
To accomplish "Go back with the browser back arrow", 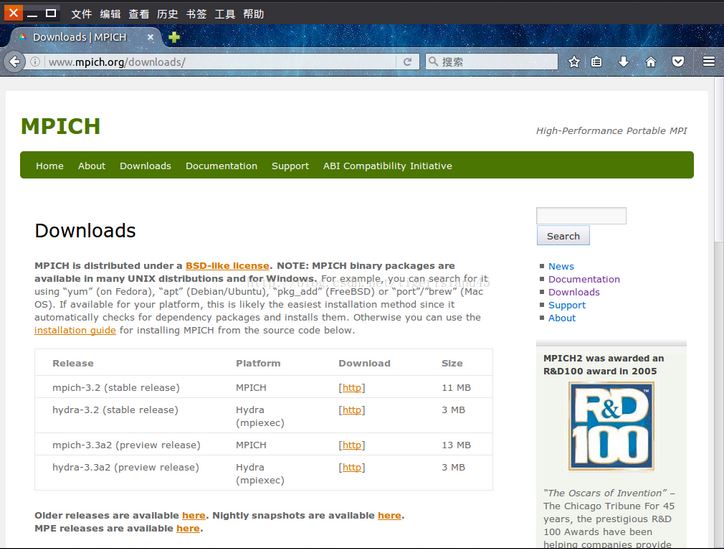I will [14, 61].
